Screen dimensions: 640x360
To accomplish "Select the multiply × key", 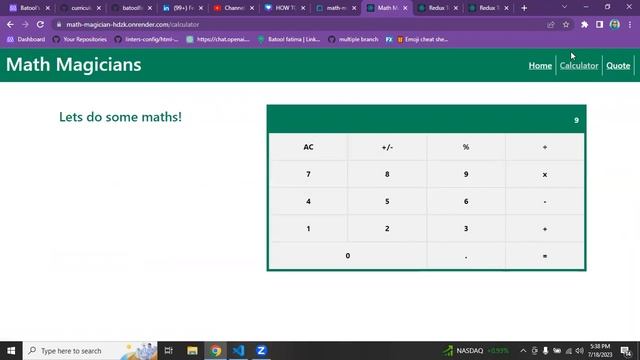I will [544, 174].
